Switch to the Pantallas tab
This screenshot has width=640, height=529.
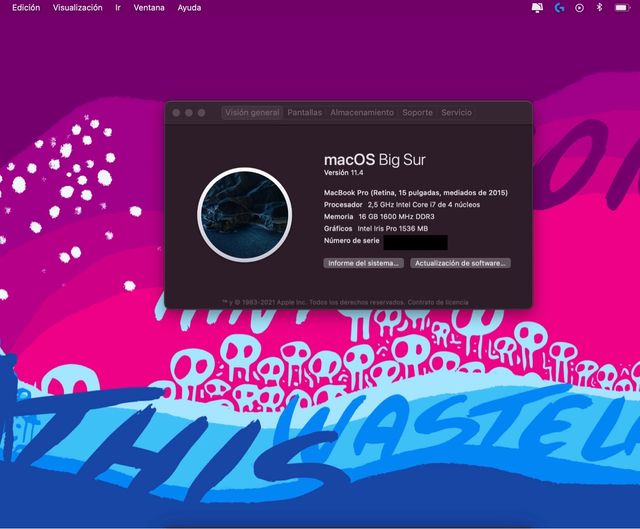pos(305,113)
